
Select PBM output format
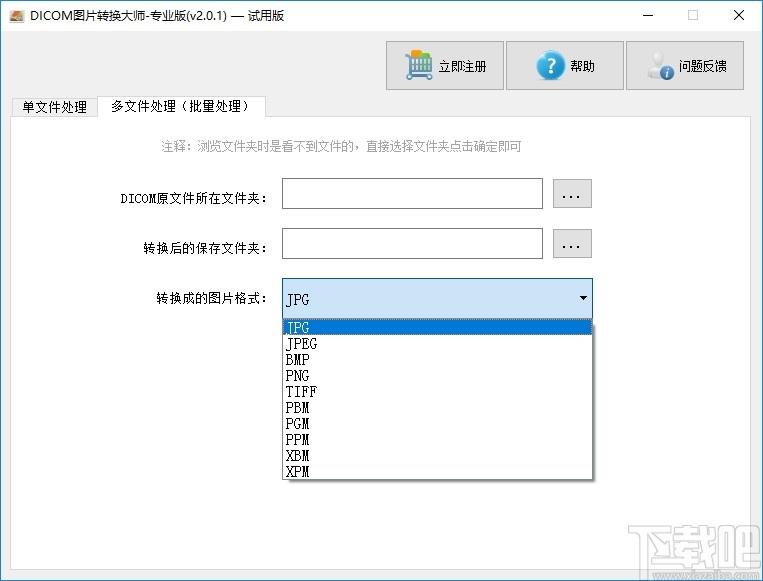(437, 408)
